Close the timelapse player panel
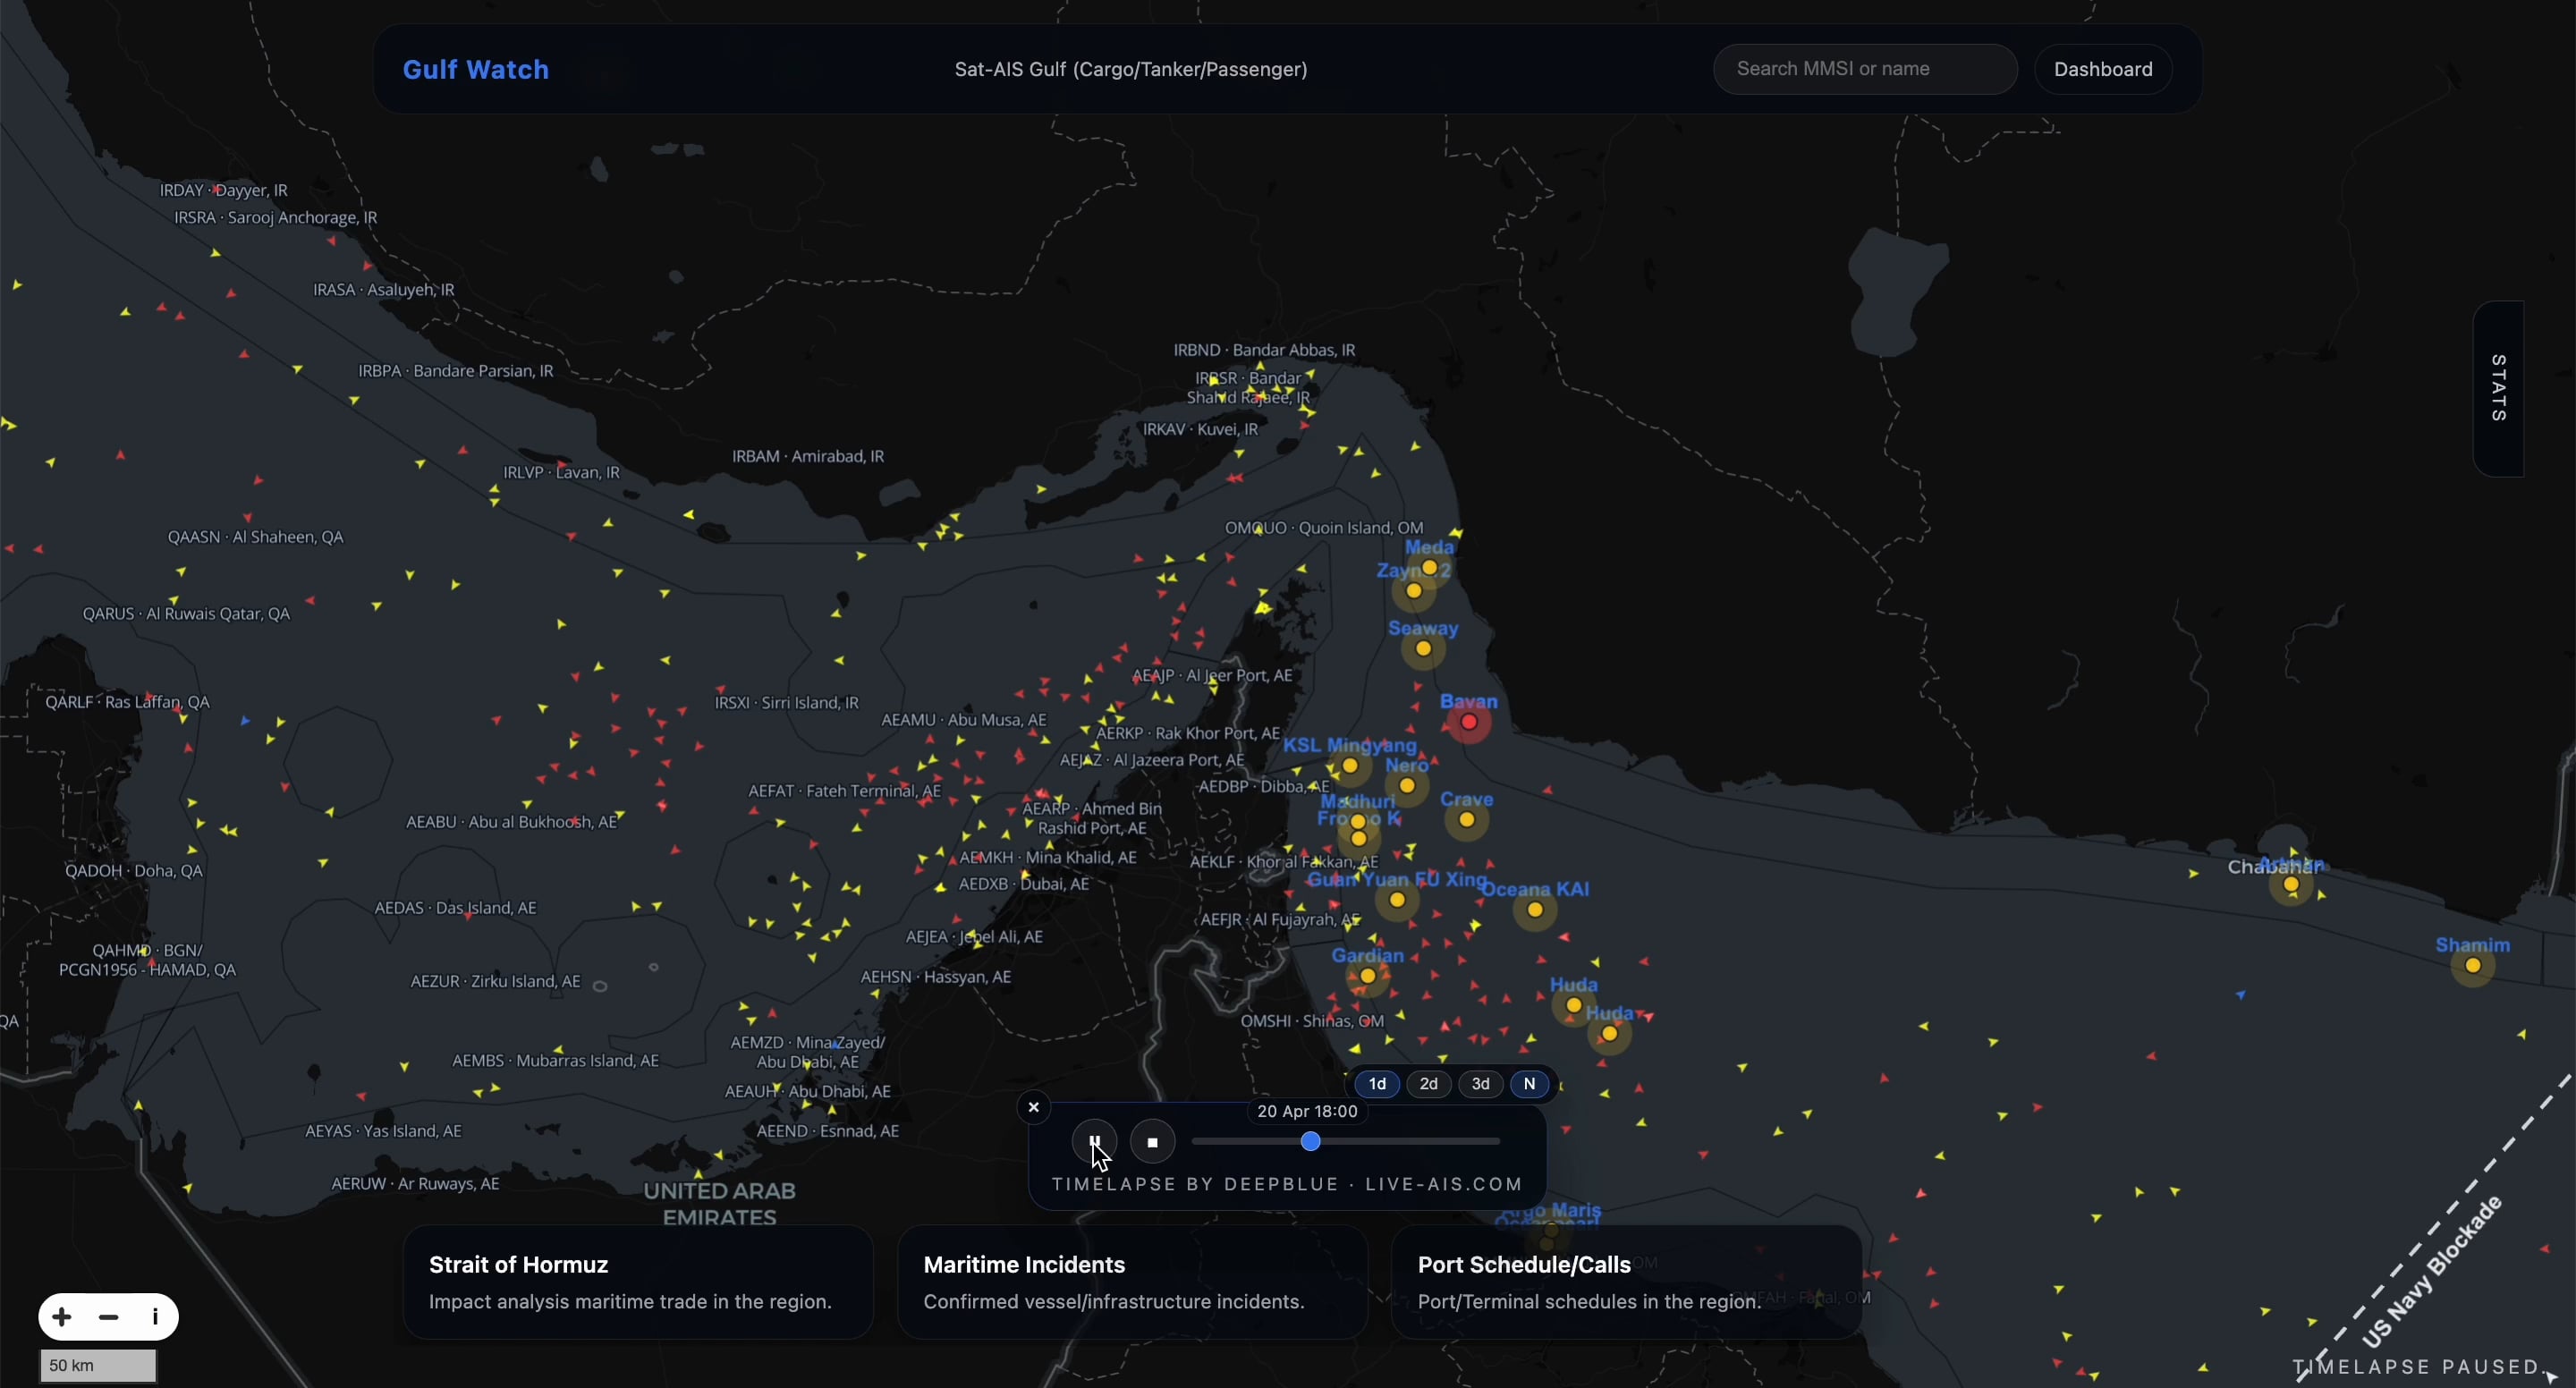2576x1388 pixels. (1034, 1107)
